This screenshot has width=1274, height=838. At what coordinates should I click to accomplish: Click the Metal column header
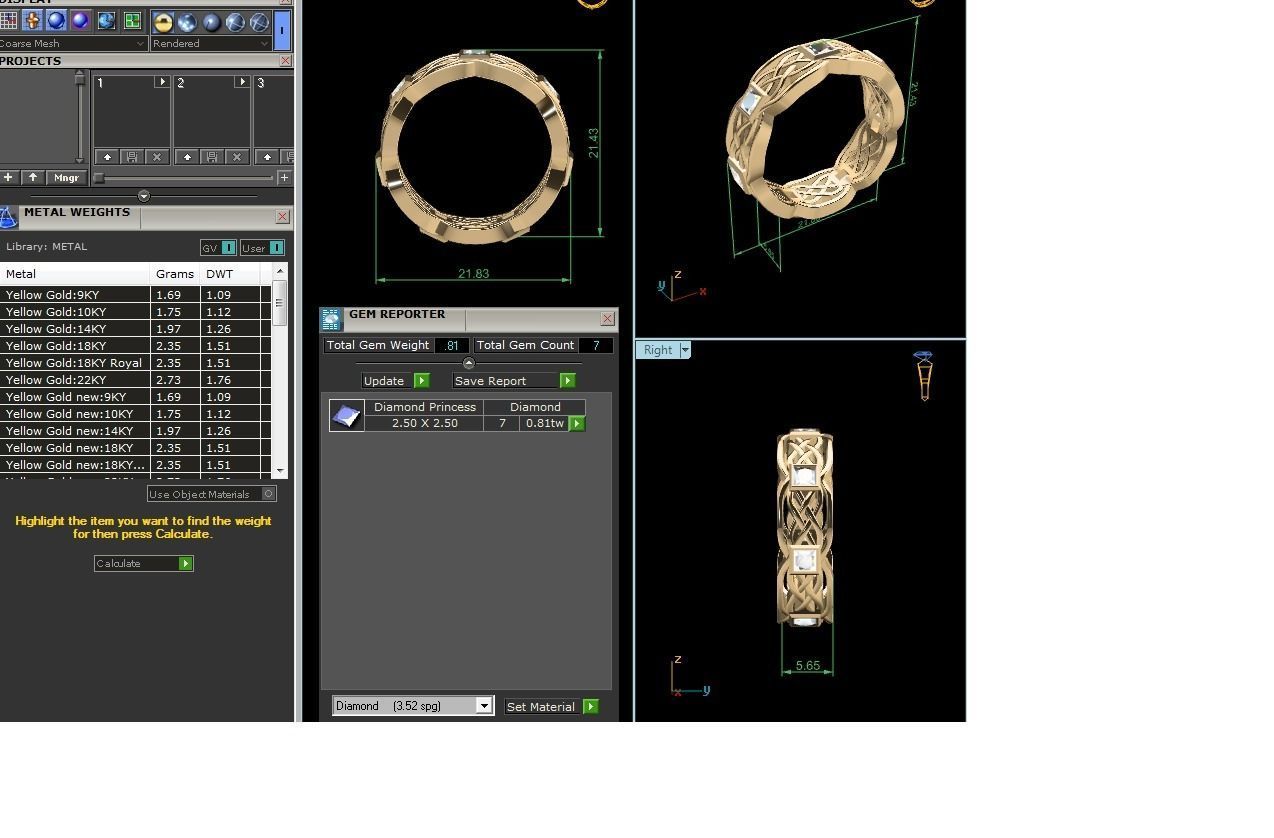click(75, 274)
